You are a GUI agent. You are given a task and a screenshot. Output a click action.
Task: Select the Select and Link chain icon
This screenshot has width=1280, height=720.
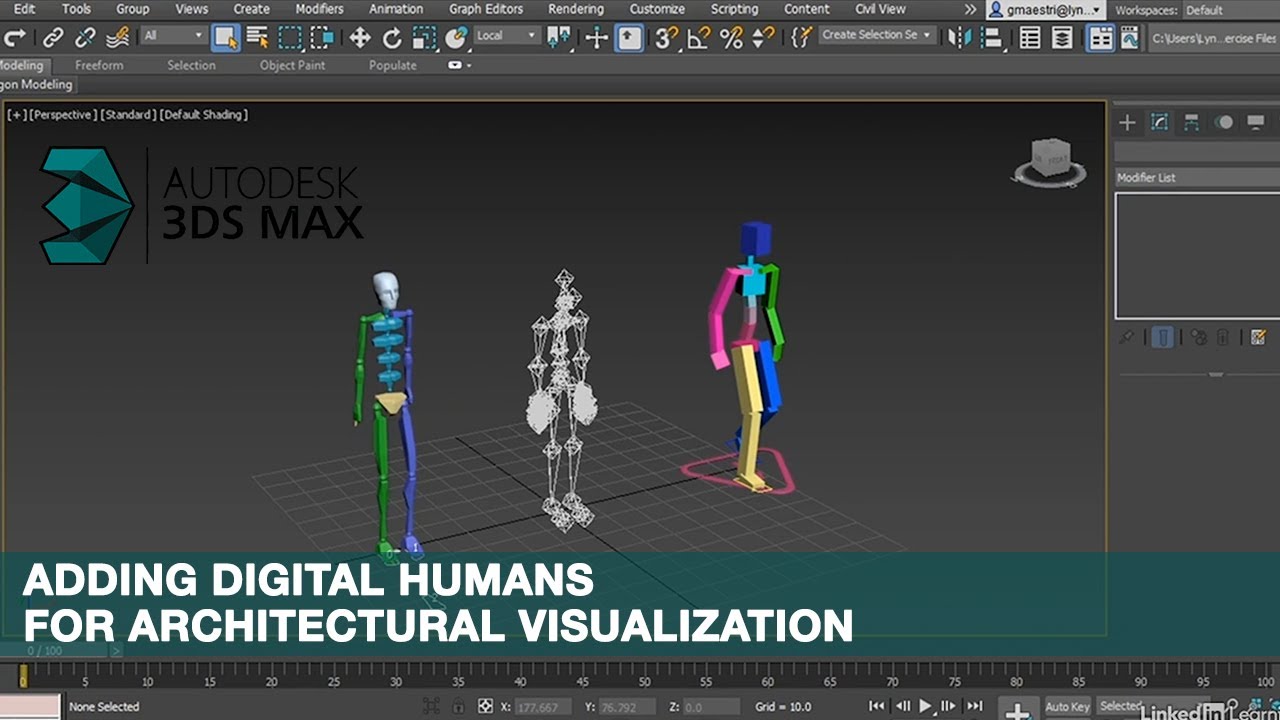click(x=53, y=39)
